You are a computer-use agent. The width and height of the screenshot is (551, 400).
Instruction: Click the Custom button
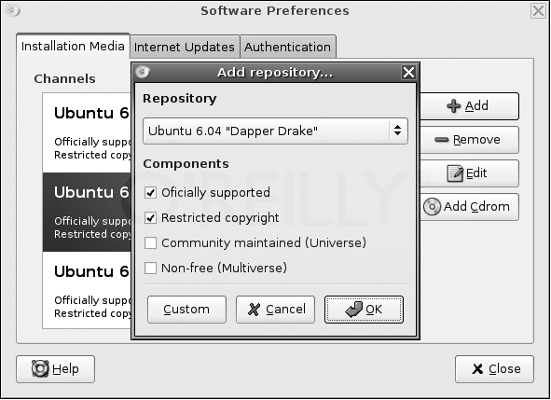[x=187, y=309]
